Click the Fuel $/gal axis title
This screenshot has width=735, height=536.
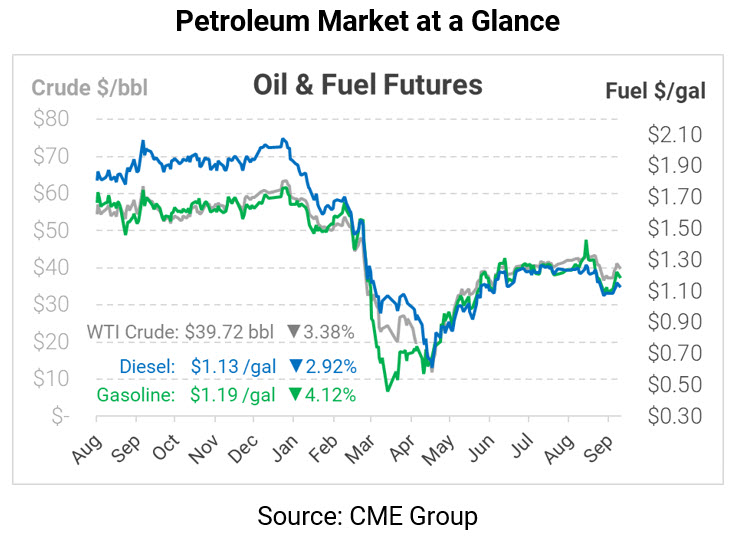click(x=655, y=90)
